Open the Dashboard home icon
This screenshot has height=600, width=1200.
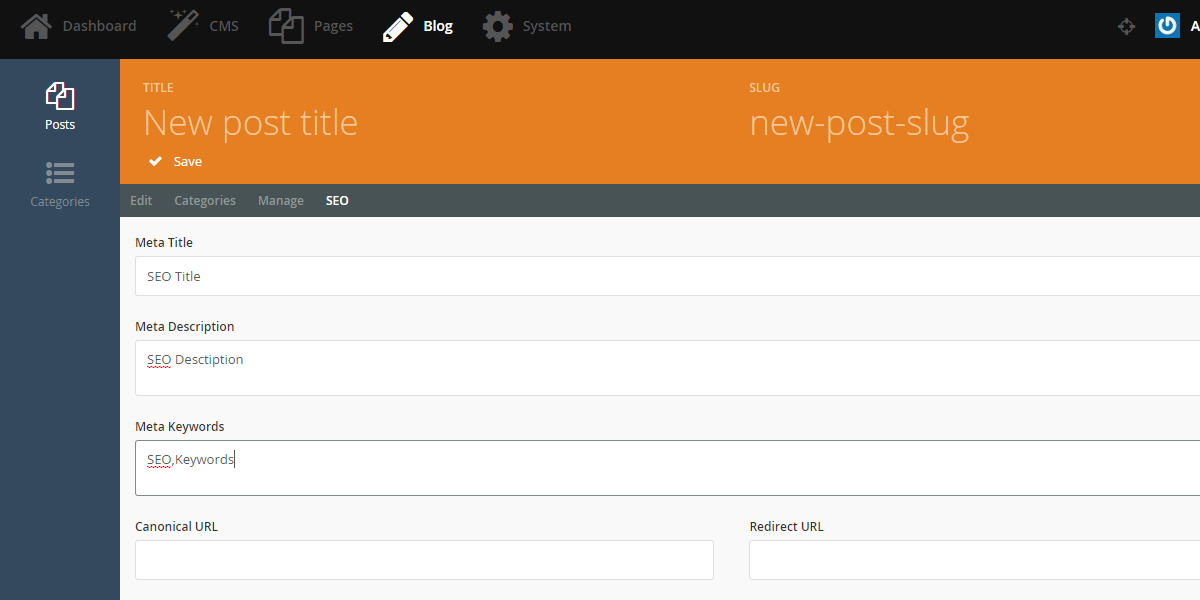36,26
